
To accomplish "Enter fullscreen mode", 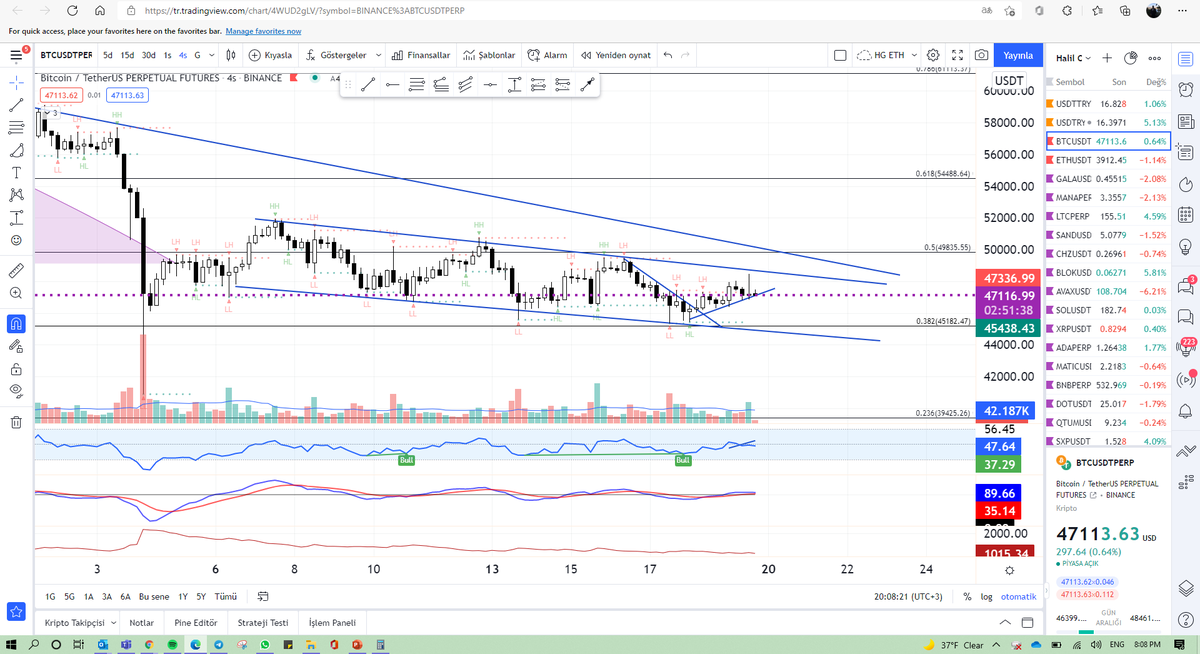I will [958, 55].
